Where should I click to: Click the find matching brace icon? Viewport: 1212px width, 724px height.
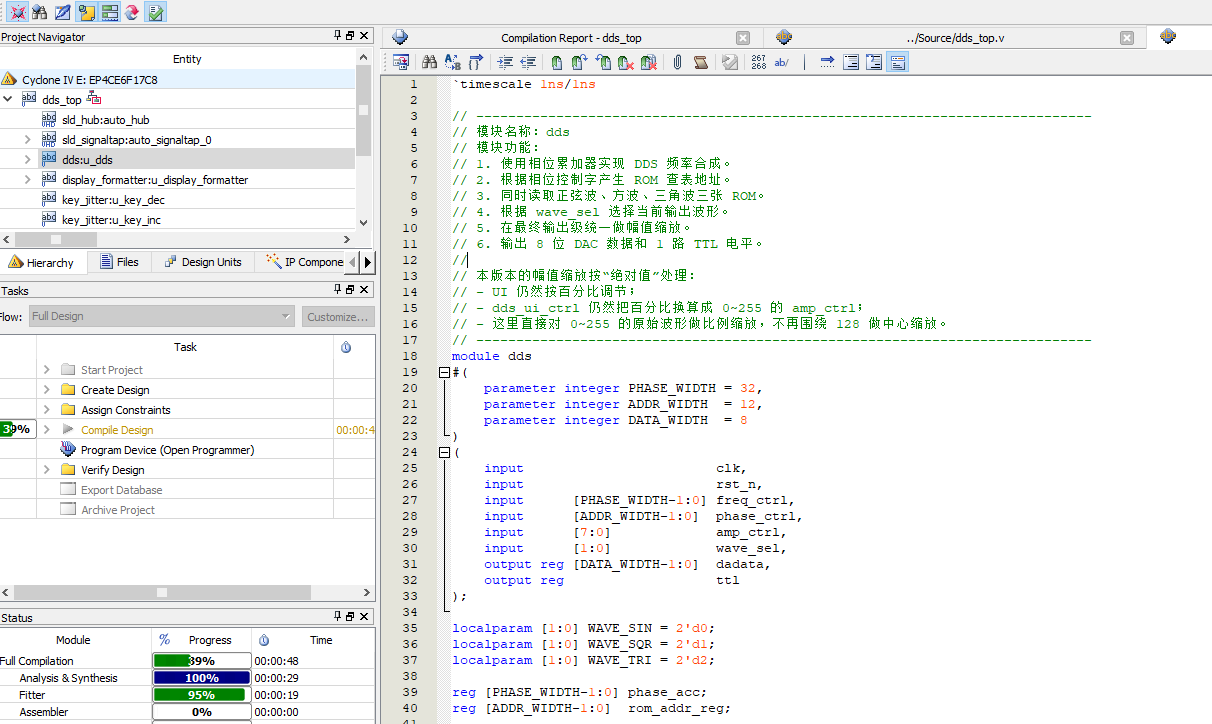(x=476, y=62)
